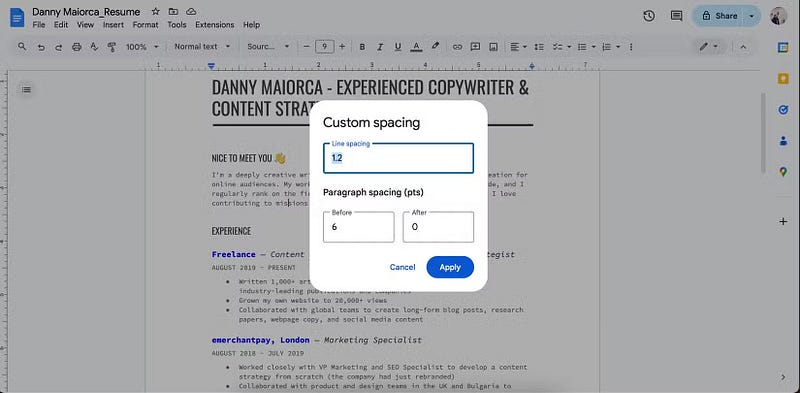Click the Before paragraph spacing field
800x393 pixels.
click(x=359, y=227)
